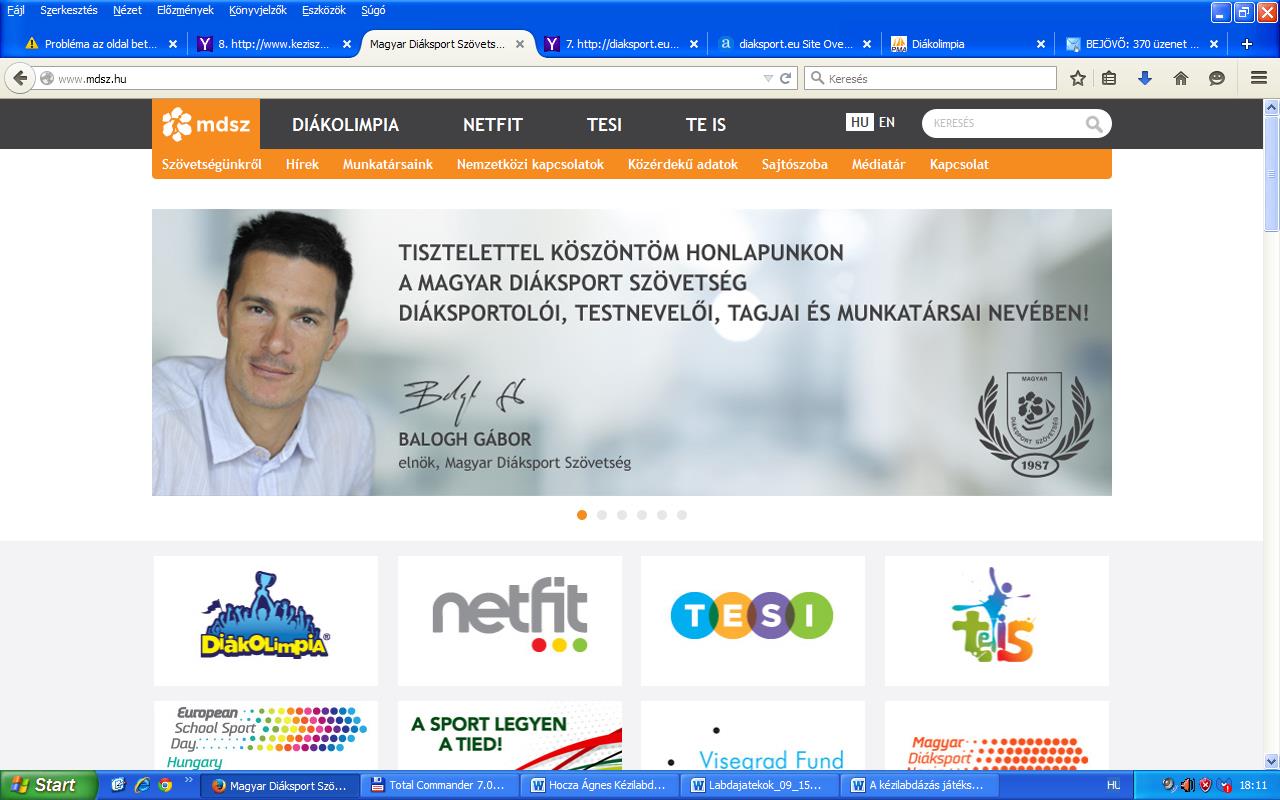Screen dimensions: 1280x800
Task: Open the Nézet menu
Action: [127, 11]
